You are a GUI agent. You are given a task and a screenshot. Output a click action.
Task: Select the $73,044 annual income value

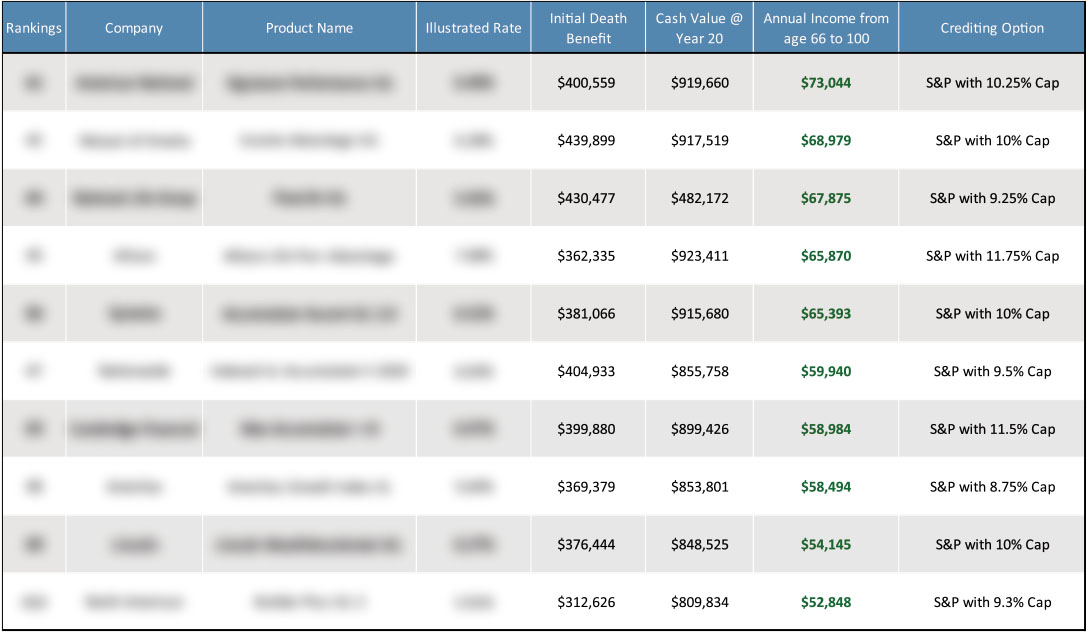coord(825,82)
